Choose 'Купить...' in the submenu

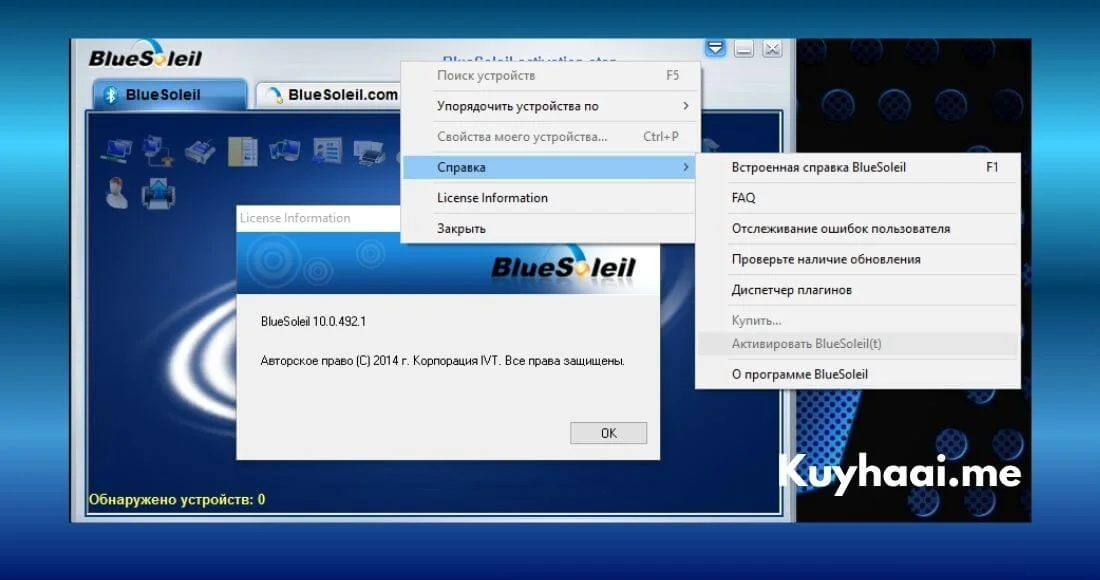click(858, 321)
